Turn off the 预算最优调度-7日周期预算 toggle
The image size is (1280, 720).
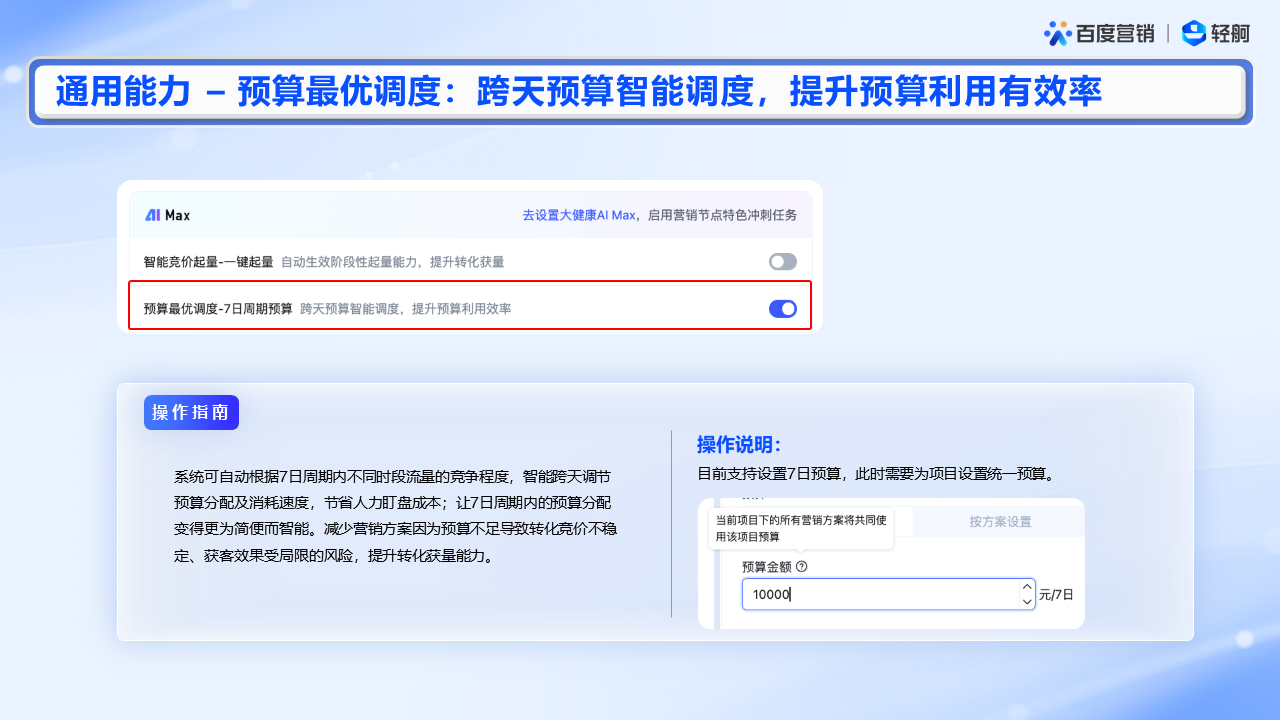pyautogui.click(x=783, y=309)
